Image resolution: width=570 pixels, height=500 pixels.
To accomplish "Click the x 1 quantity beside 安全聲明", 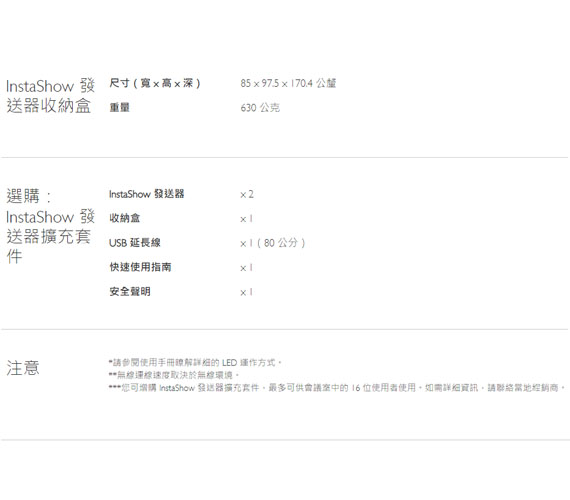I will coord(246,292).
